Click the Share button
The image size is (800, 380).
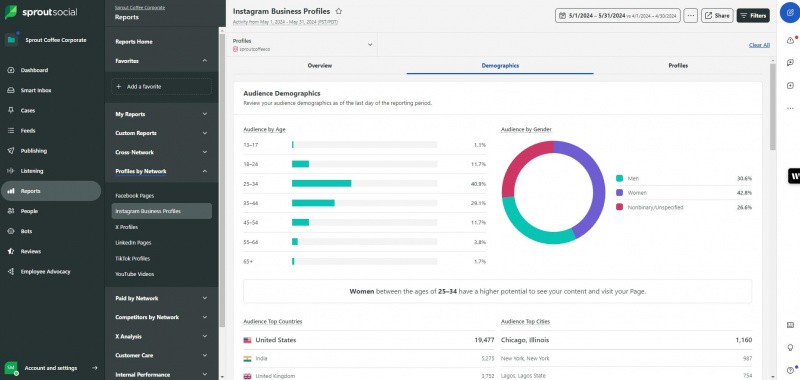point(717,16)
